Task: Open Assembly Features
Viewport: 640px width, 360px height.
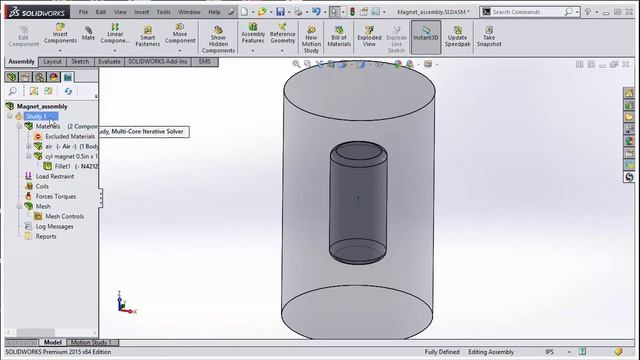Action: coord(253,33)
